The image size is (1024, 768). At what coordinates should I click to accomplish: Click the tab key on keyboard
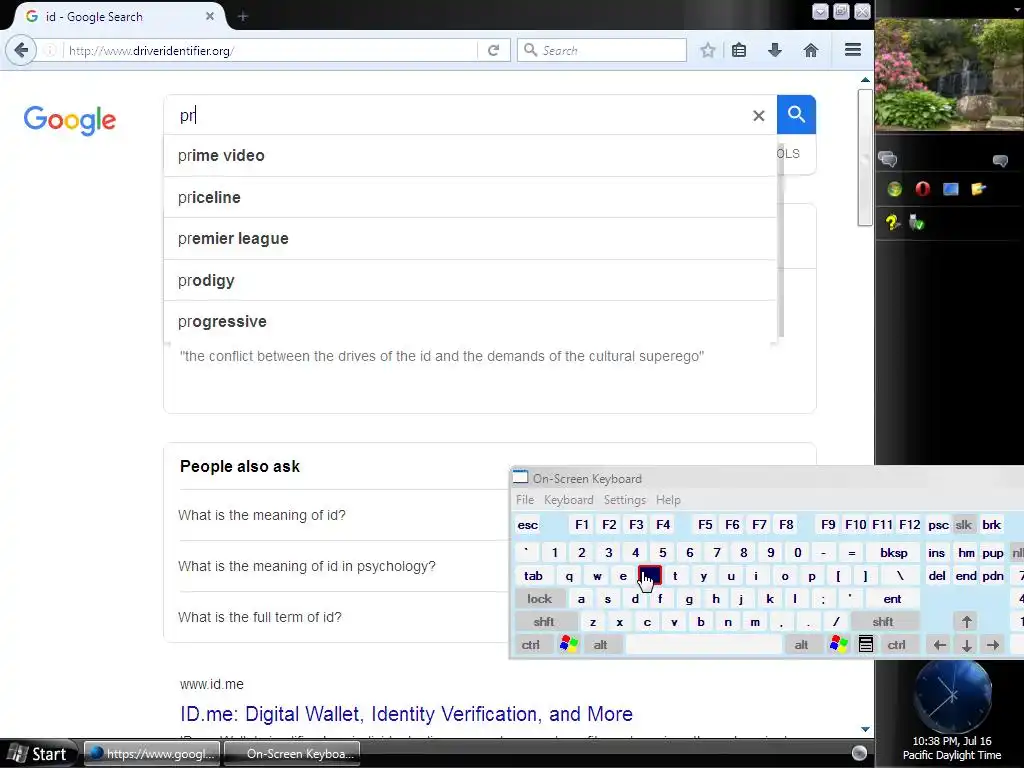(533, 576)
